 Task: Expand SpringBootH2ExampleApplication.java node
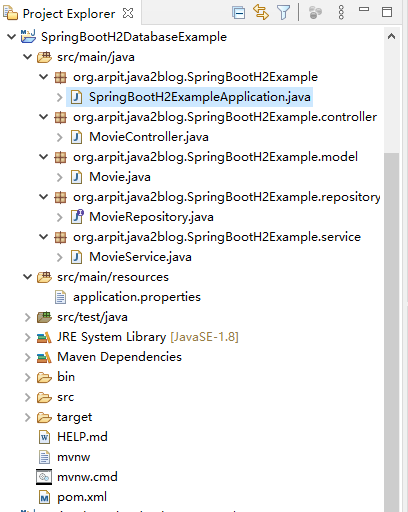pyautogui.click(x=60, y=97)
